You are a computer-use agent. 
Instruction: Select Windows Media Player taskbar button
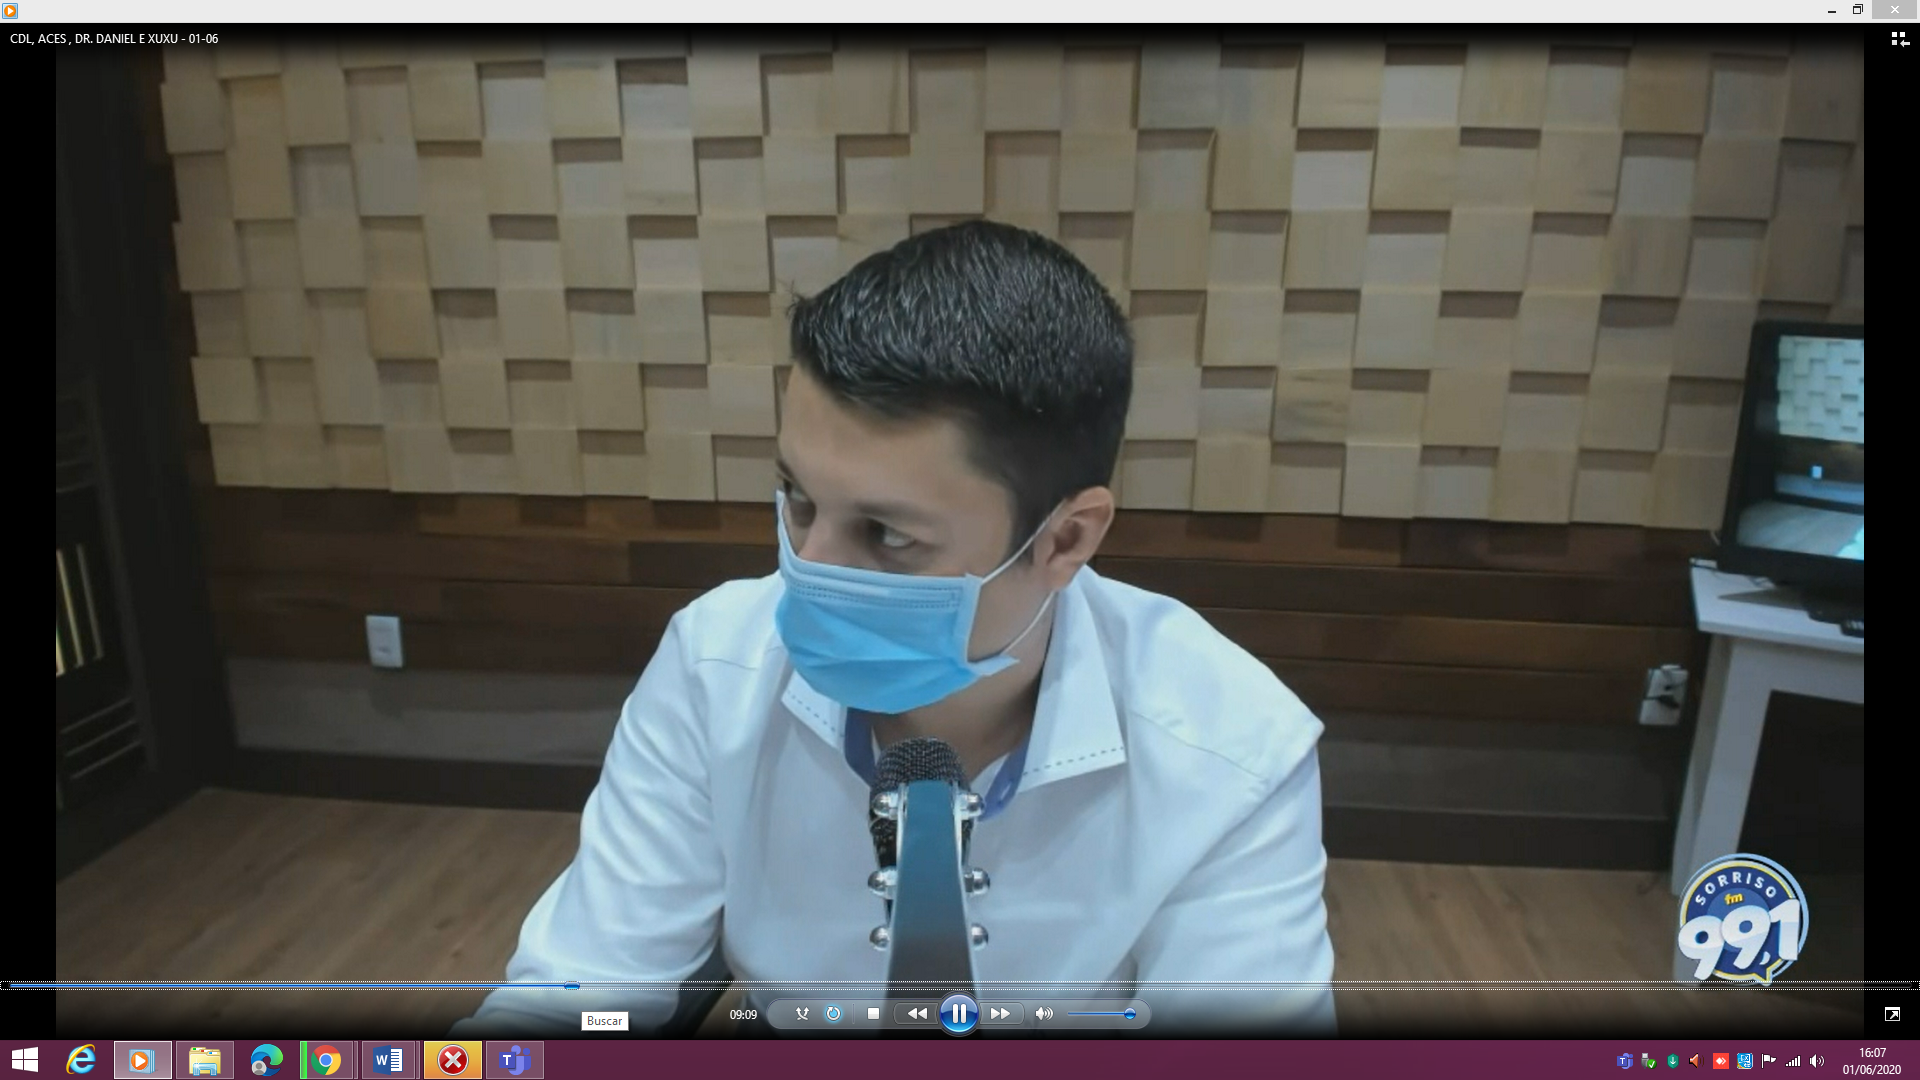(142, 1060)
